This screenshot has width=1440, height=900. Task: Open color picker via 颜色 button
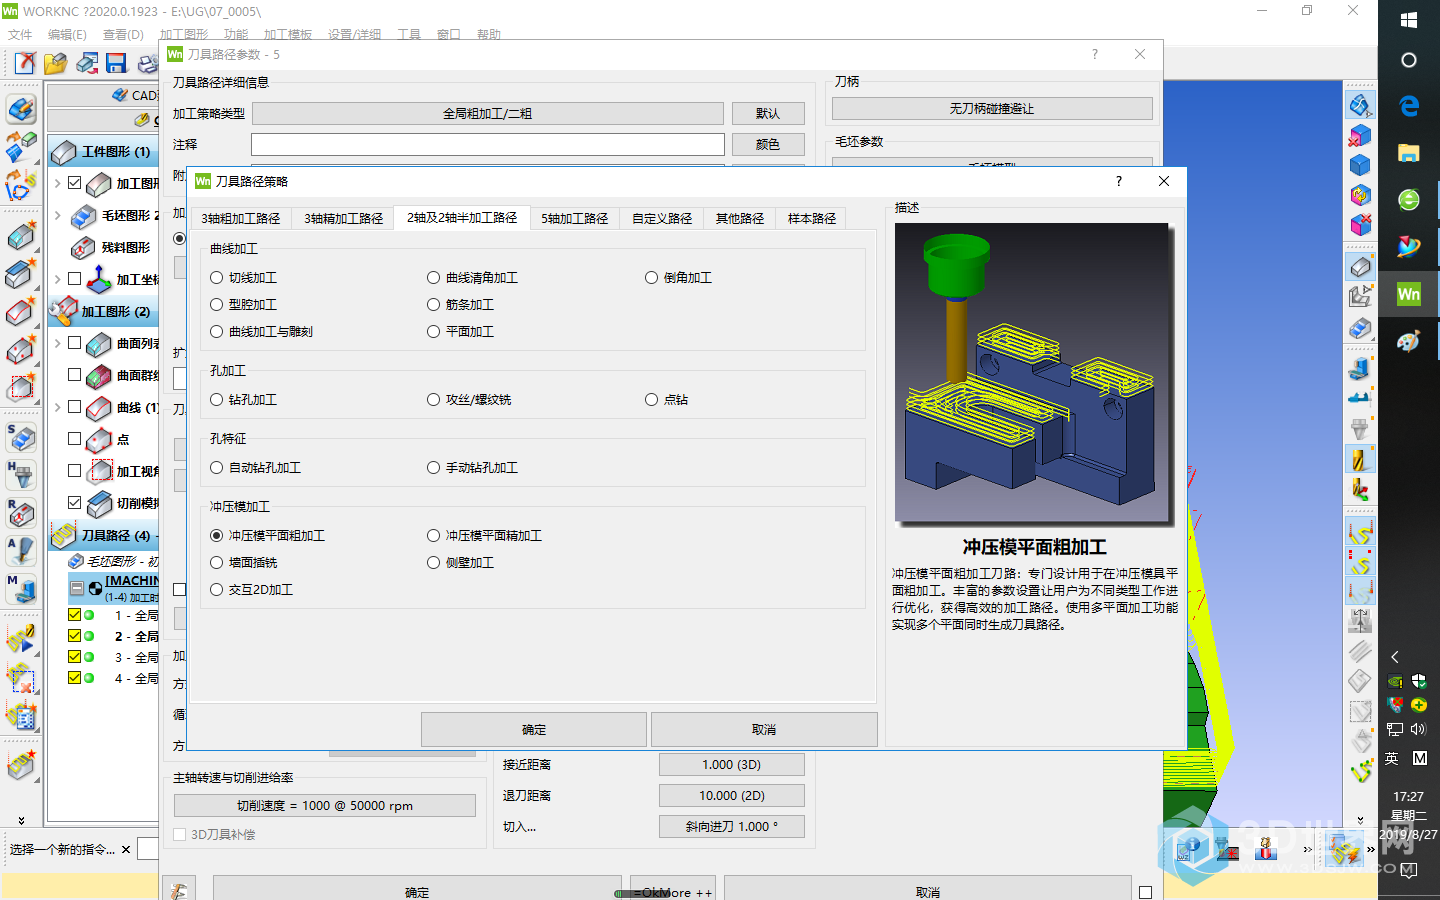click(768, 144)
